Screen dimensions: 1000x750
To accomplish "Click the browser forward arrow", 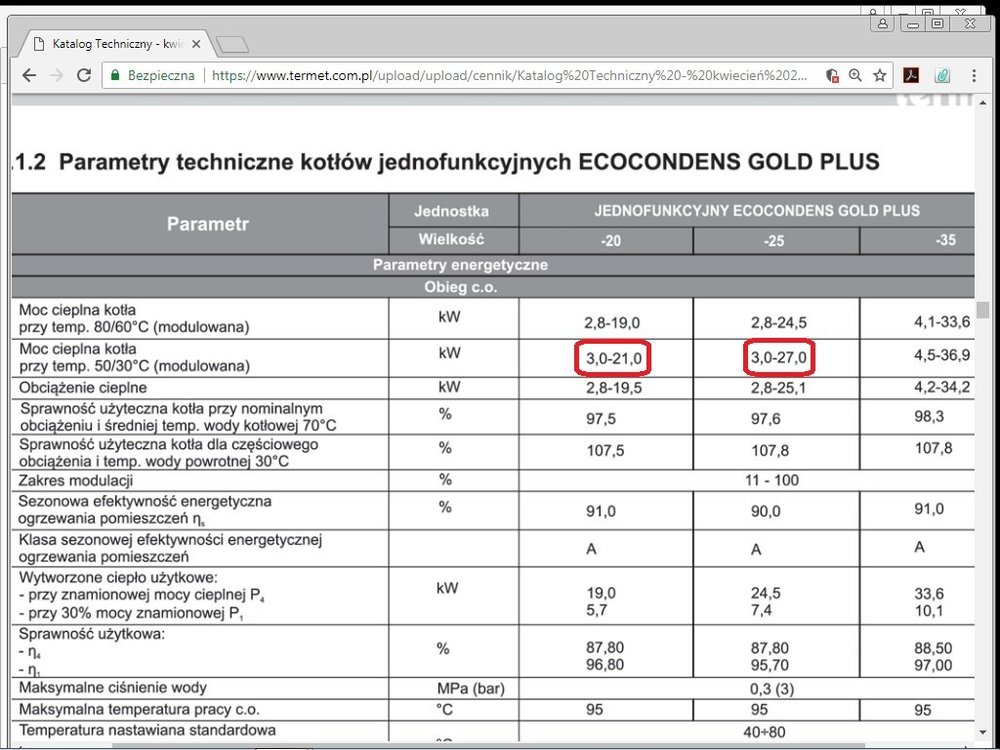I will (x=56, y=75).
